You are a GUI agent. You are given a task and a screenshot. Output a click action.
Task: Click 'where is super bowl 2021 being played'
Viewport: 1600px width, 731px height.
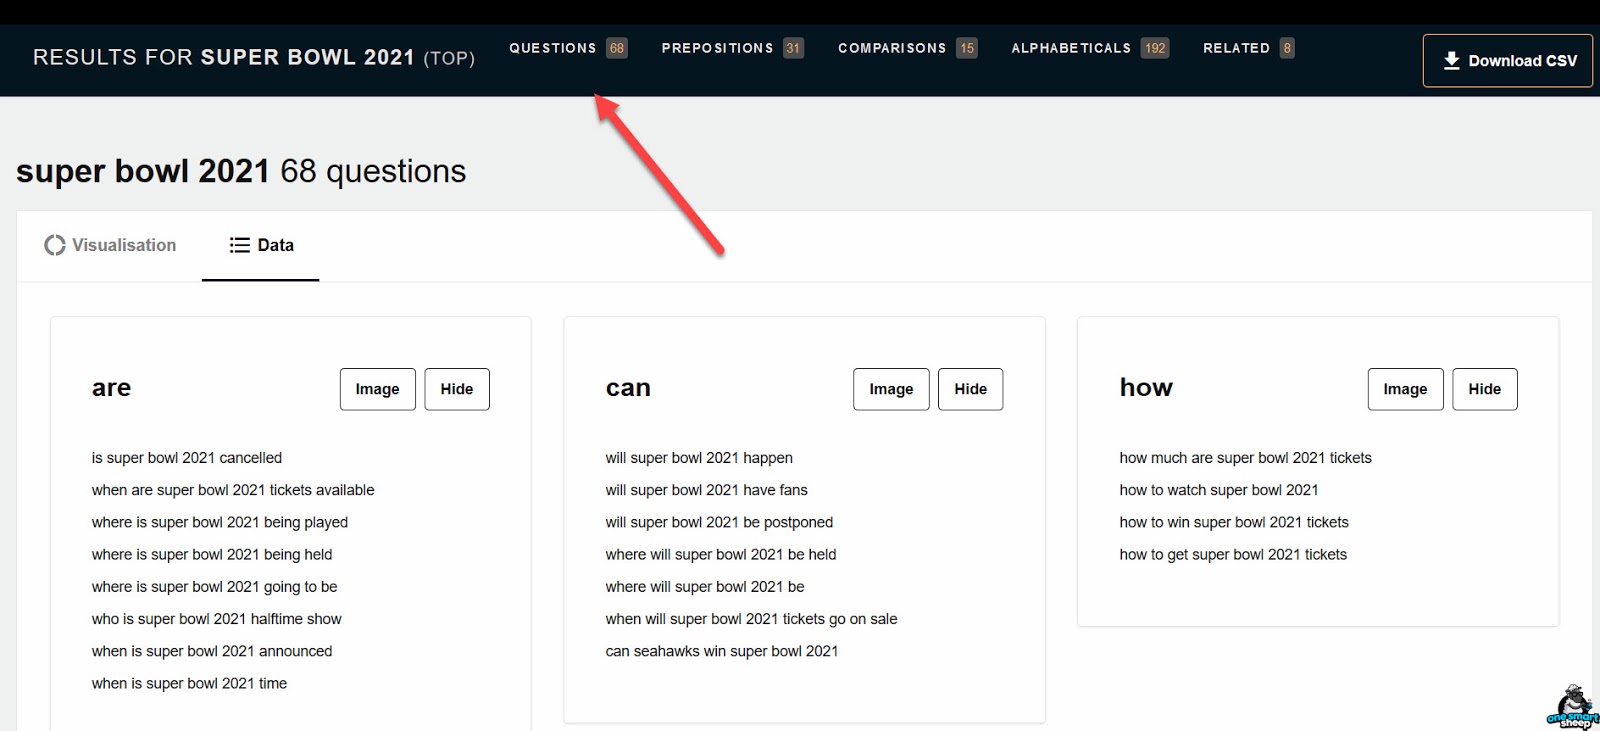[x=220, y=522]
